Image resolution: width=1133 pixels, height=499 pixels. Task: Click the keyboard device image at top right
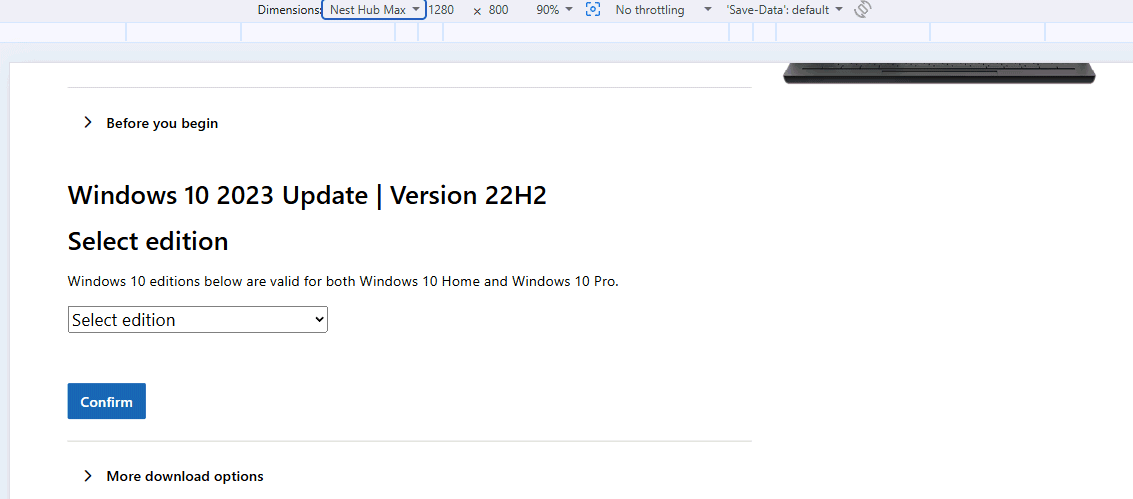(x=939, y=73)
